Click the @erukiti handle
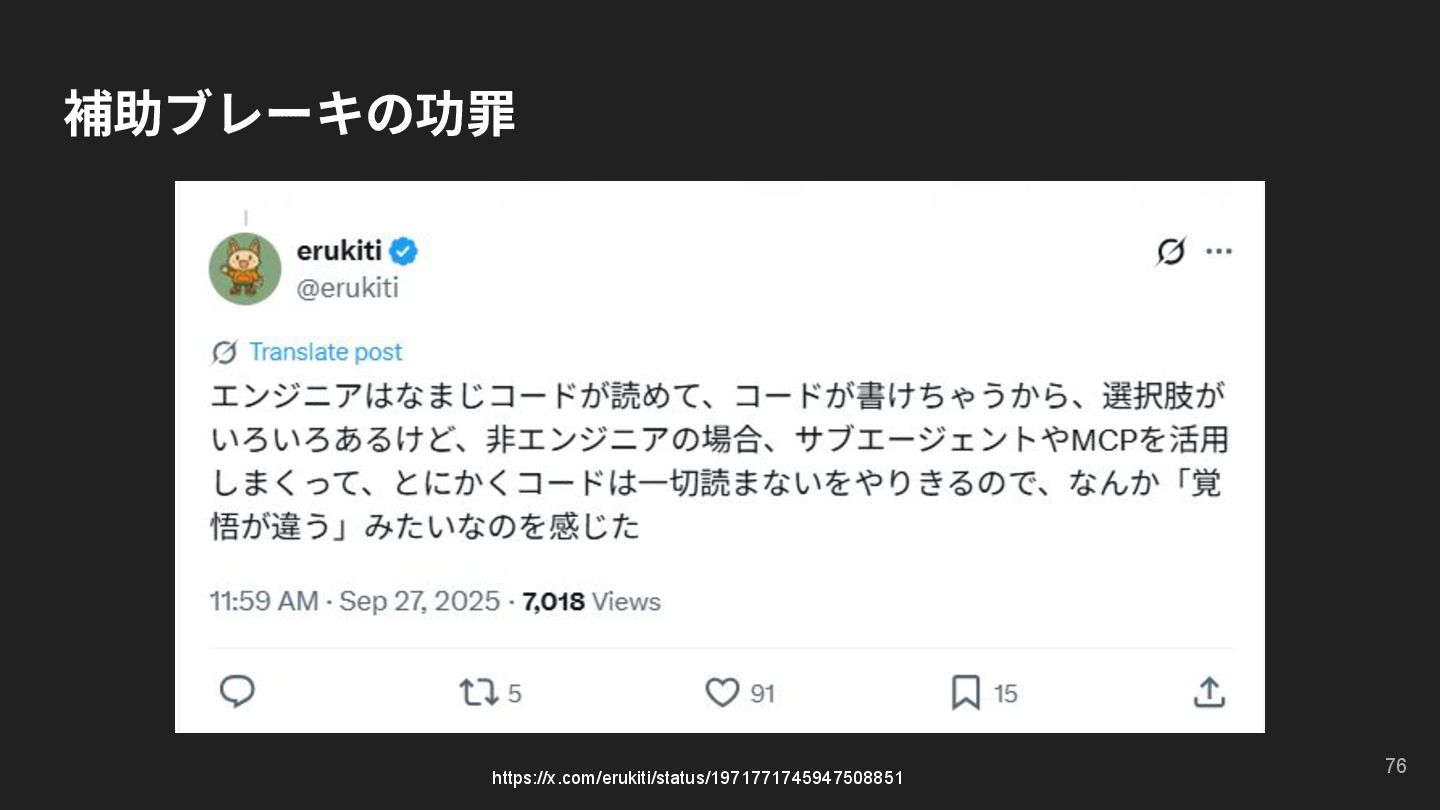 (348, 288)
